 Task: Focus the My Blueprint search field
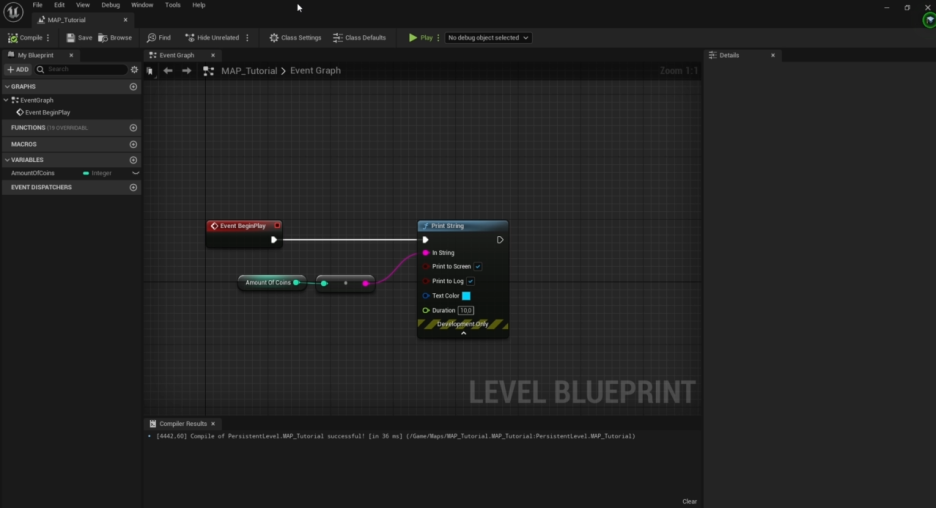click(x=81, y=69)
